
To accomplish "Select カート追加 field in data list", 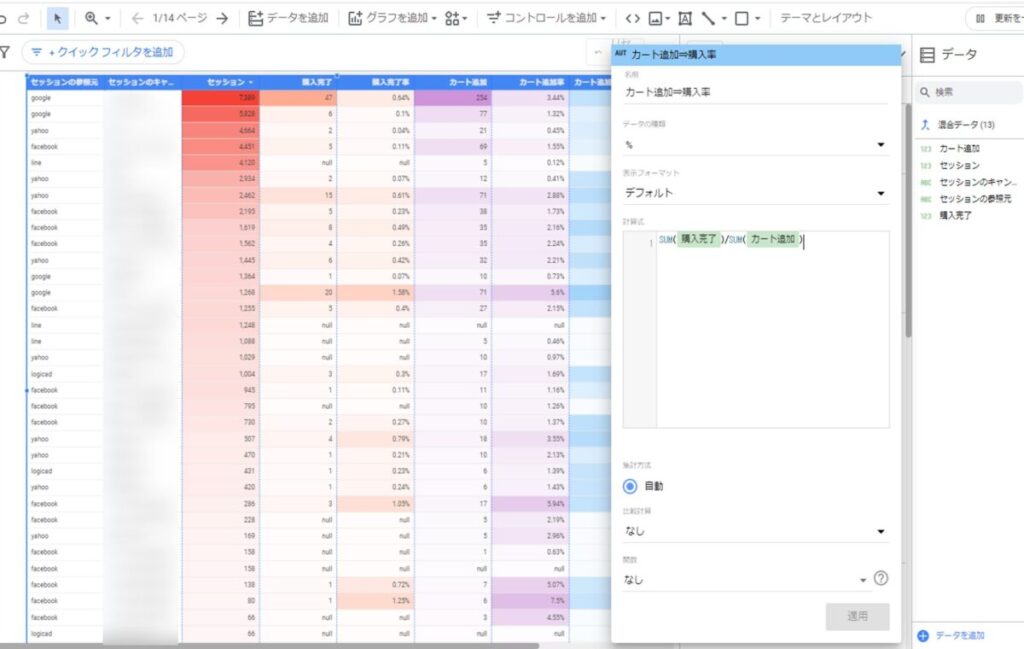I will click(x=959, y=148).
